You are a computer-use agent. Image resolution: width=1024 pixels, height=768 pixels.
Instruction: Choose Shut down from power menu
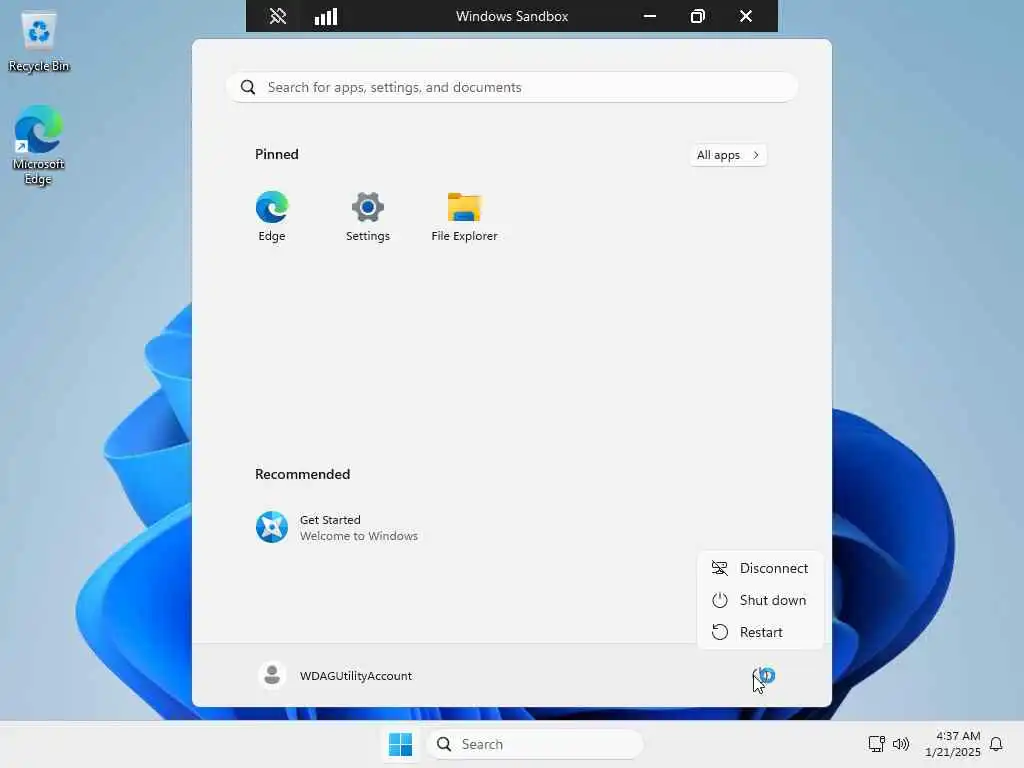[760, 600]
